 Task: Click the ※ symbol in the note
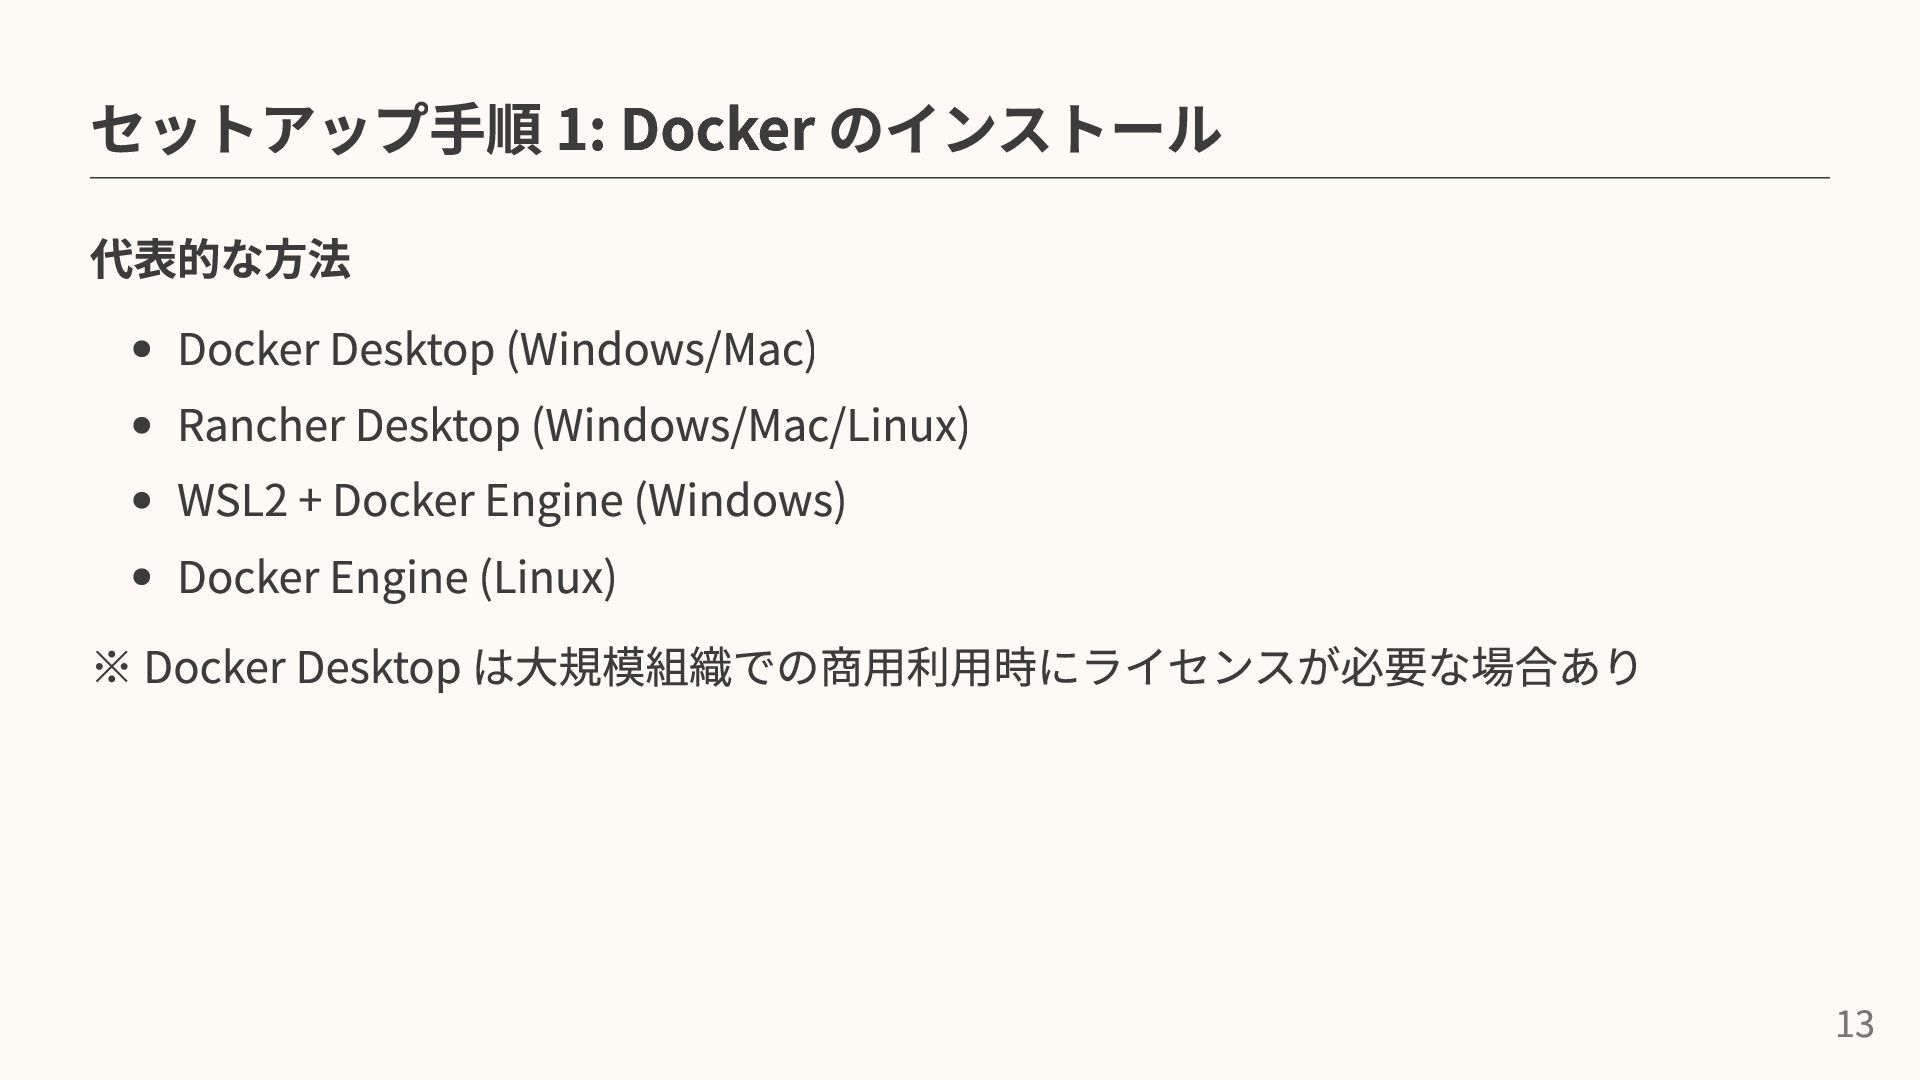tap(109, 667)
